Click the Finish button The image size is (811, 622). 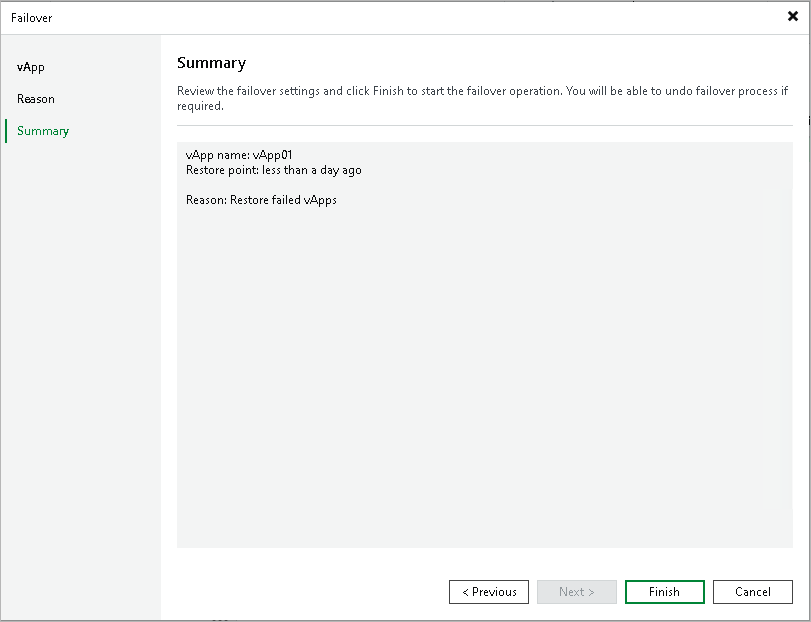pyautogui.click(x=665, y=591)
